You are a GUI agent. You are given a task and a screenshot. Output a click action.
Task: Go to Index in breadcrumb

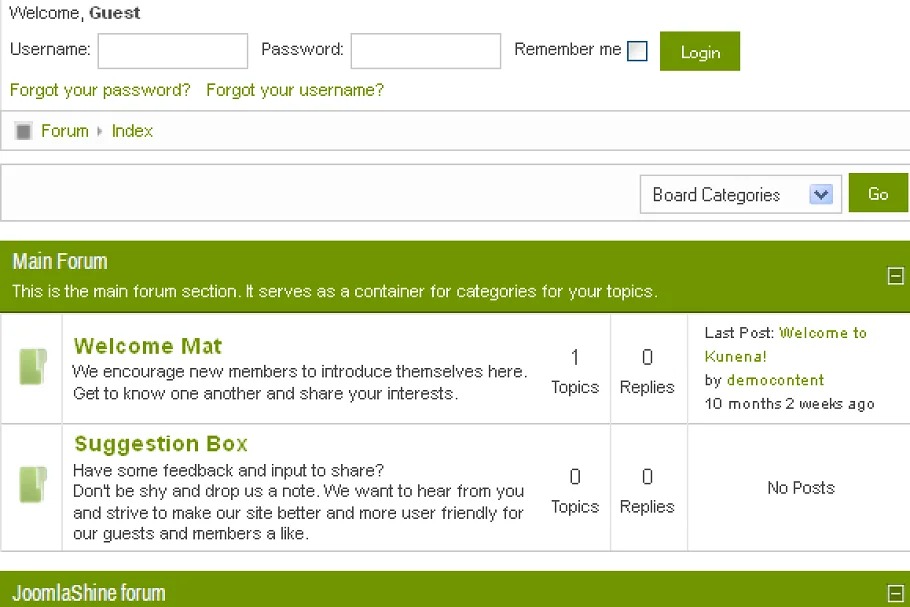[x=132, y=131]
